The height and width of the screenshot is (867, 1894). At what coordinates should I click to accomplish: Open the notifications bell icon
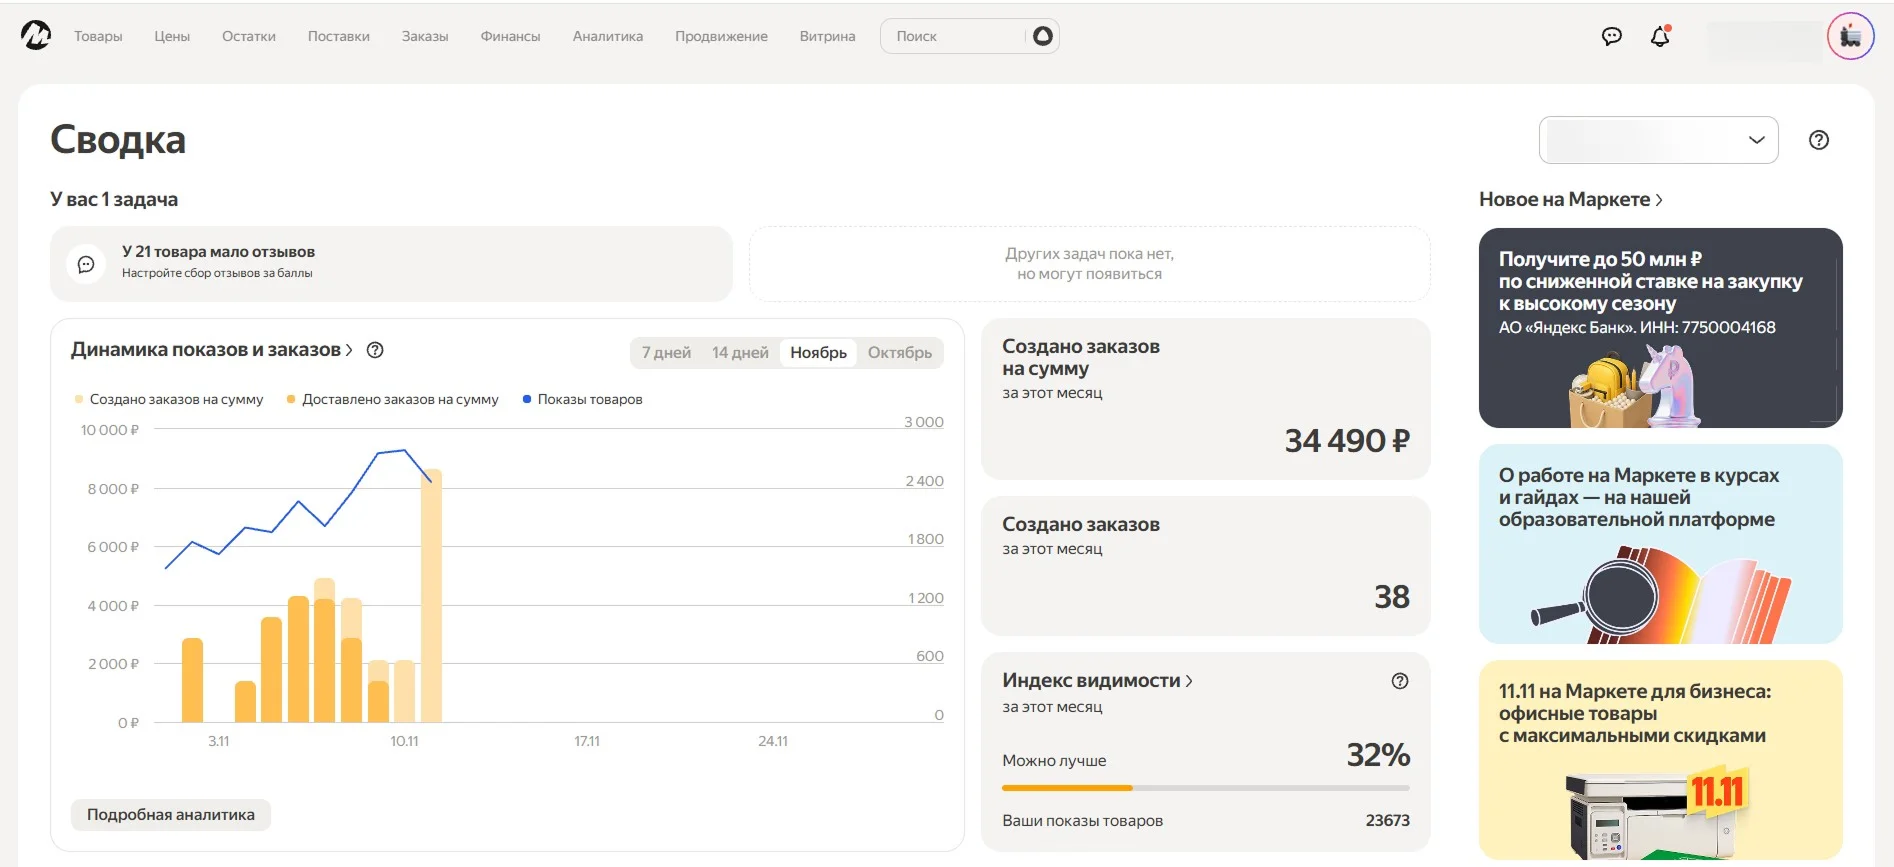(1660, 36)
